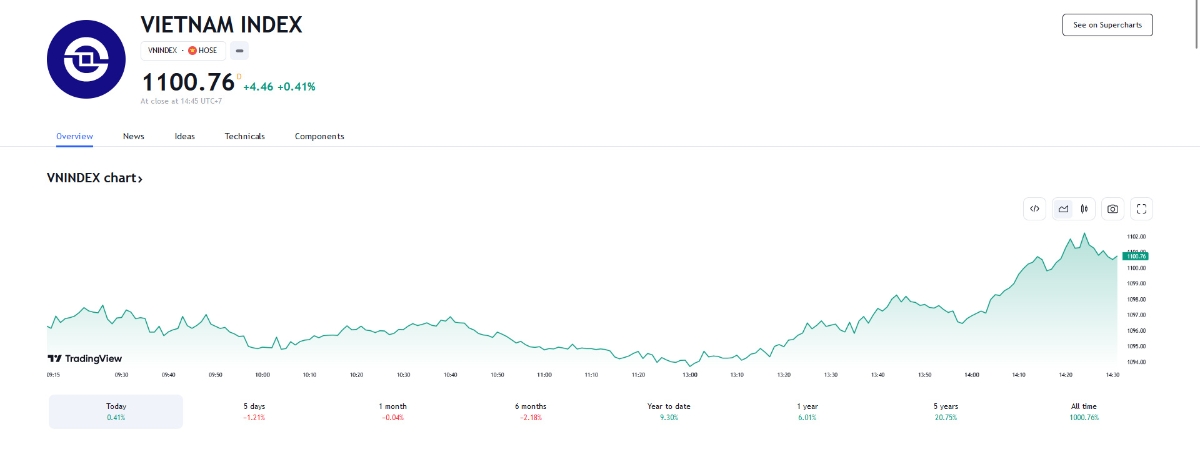Switch to candlestick chart style
The height and width of the screenshot is (452, 1200).
[1084, 209]
